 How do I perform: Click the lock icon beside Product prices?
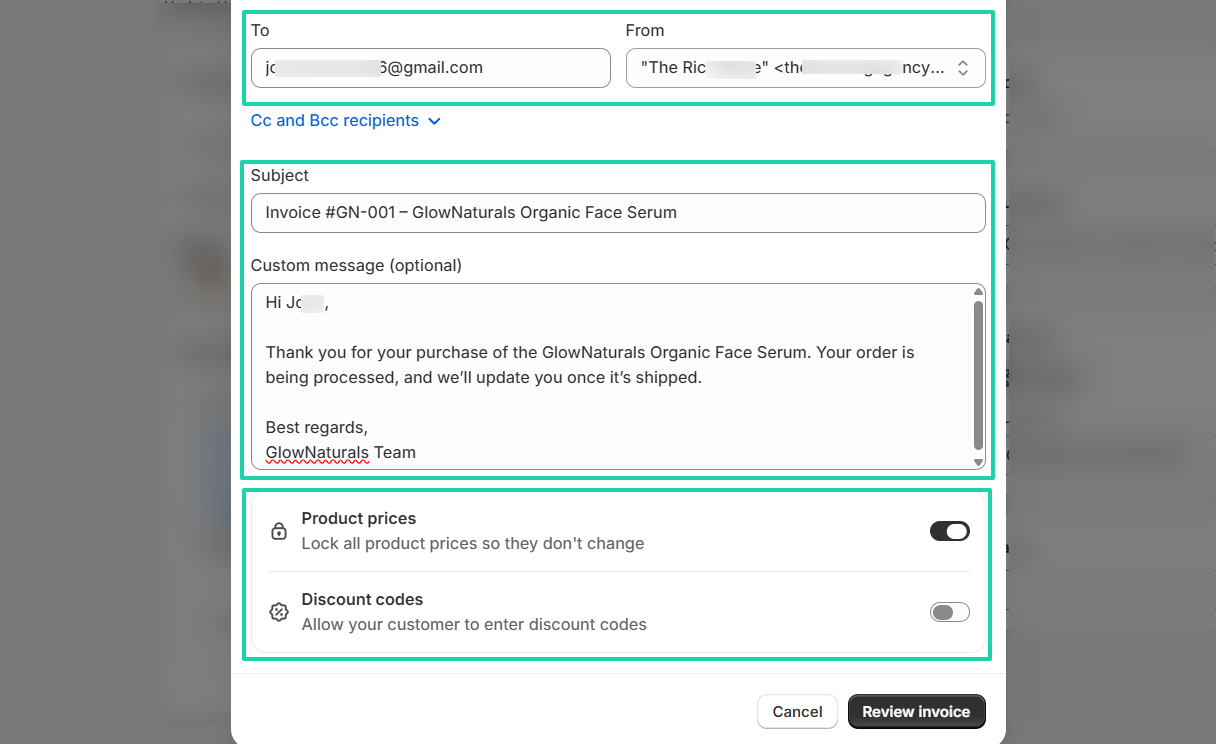coord(279,531)
